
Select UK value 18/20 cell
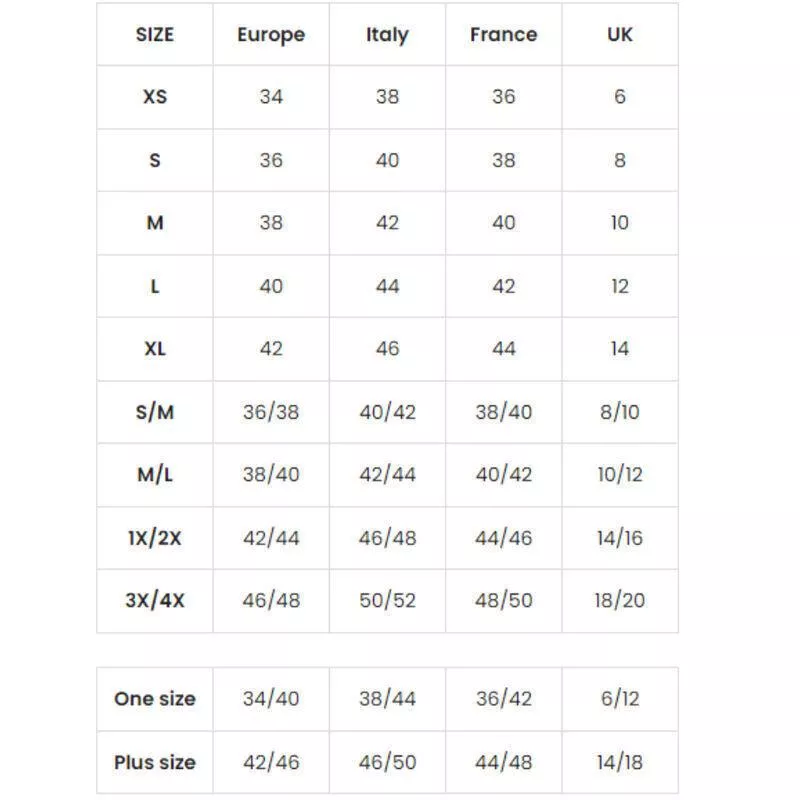[x=620, y=601]
